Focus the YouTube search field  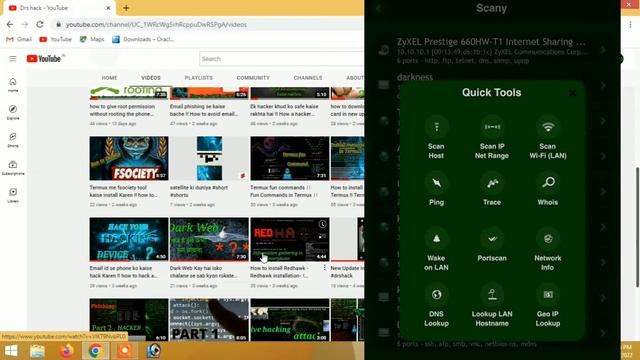click(x=282, y=59)
